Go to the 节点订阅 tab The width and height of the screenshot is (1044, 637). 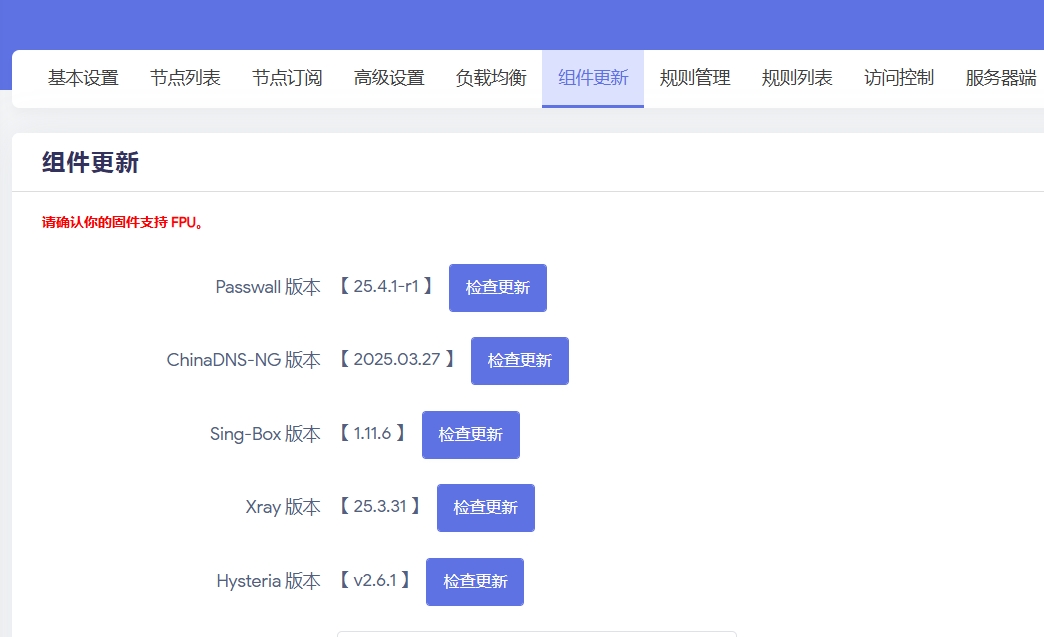287,78
